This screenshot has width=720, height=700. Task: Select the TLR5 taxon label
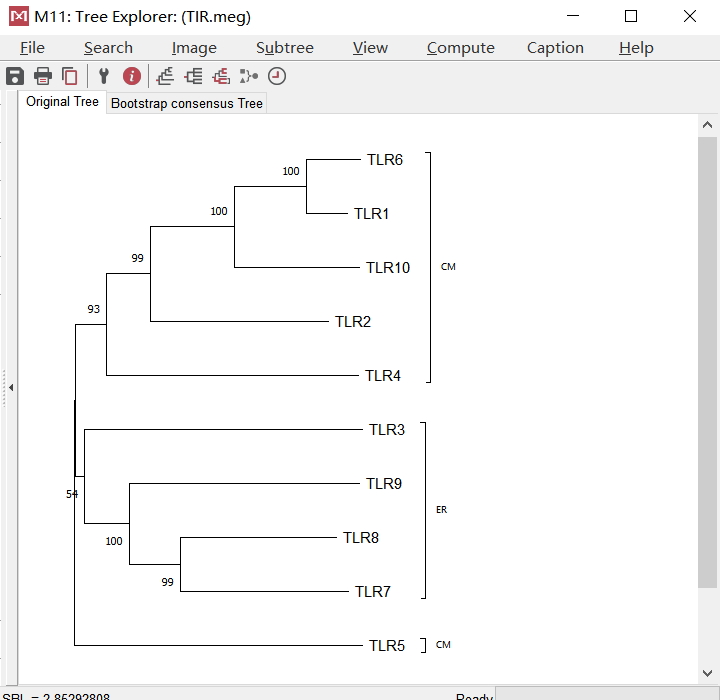click(x=387, y=646)
